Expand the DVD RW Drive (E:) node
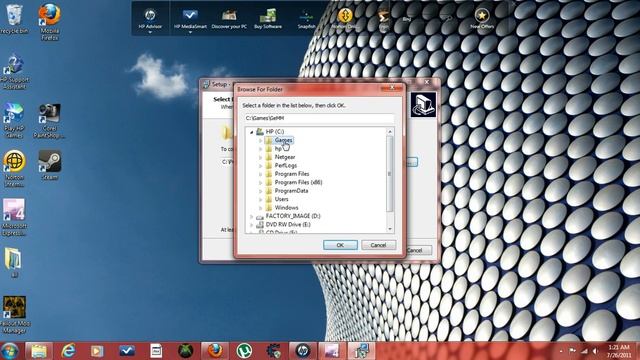The image size is (640, 360). pyautogui.click(x=251, y=224)
